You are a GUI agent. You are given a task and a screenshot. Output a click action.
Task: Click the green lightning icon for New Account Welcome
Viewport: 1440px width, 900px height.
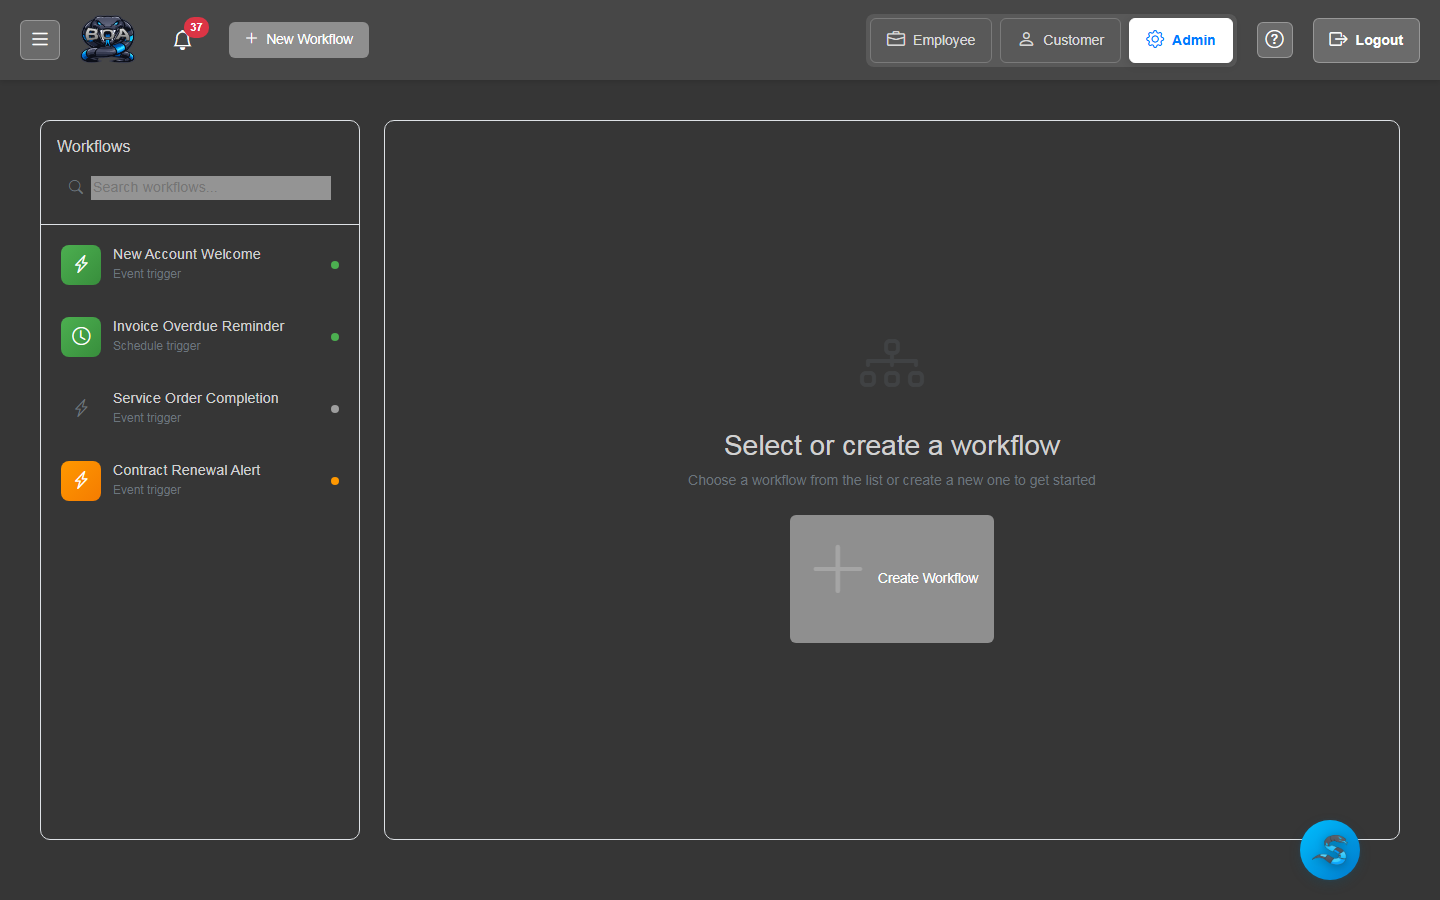(x=81, y=265)
